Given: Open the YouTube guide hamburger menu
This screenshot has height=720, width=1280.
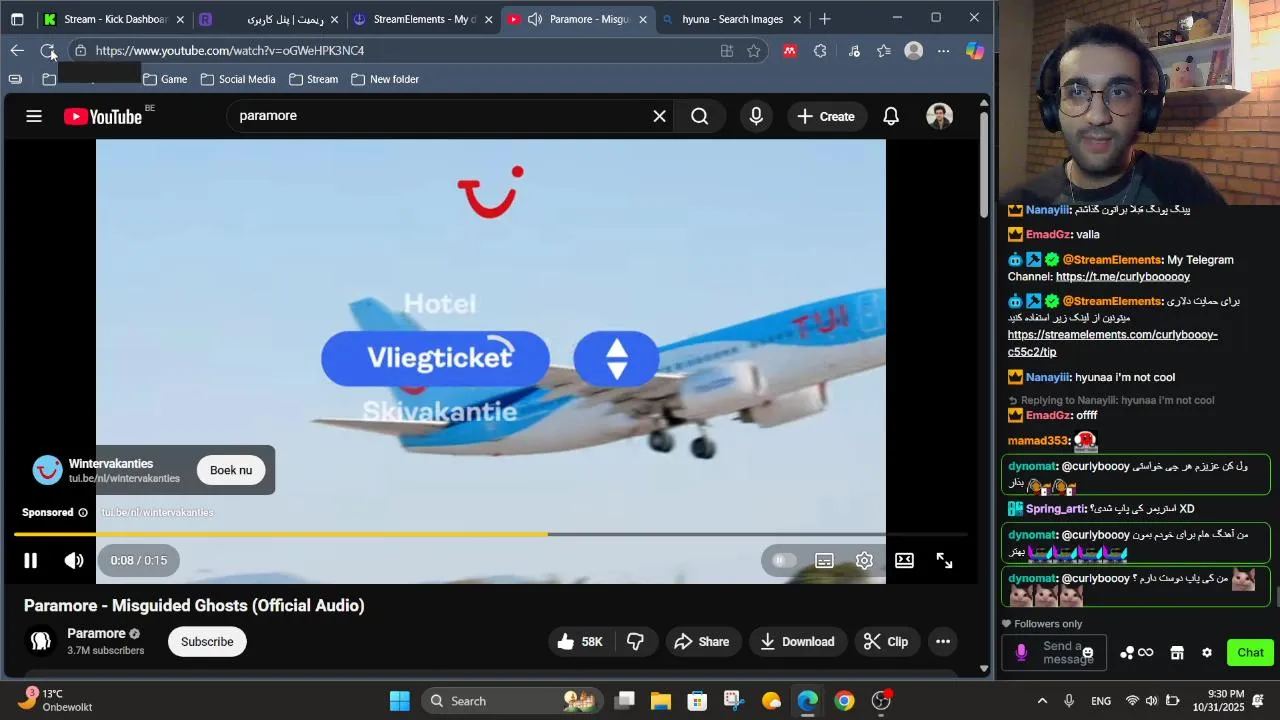Looking at the screenshot, I should coord(34,116).
